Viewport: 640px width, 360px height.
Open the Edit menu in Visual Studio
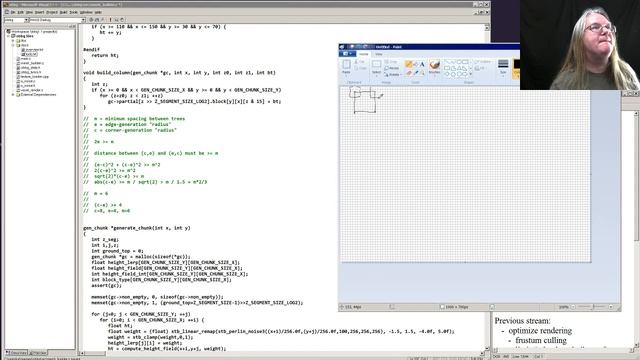pyautogui.click(x=20, y=12)
